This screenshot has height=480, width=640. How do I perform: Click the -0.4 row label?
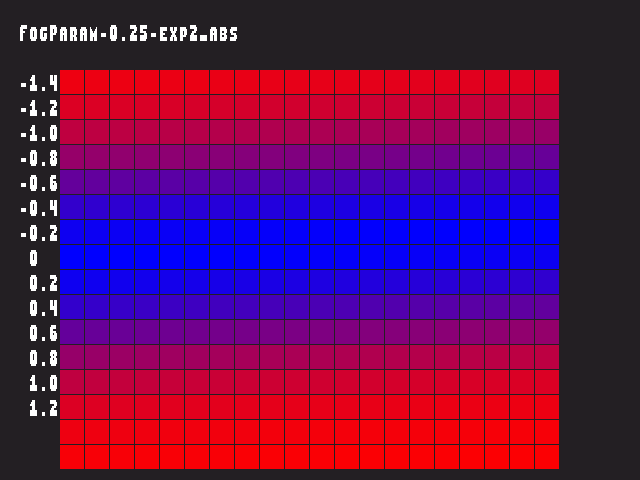click(x=39, y=209)
